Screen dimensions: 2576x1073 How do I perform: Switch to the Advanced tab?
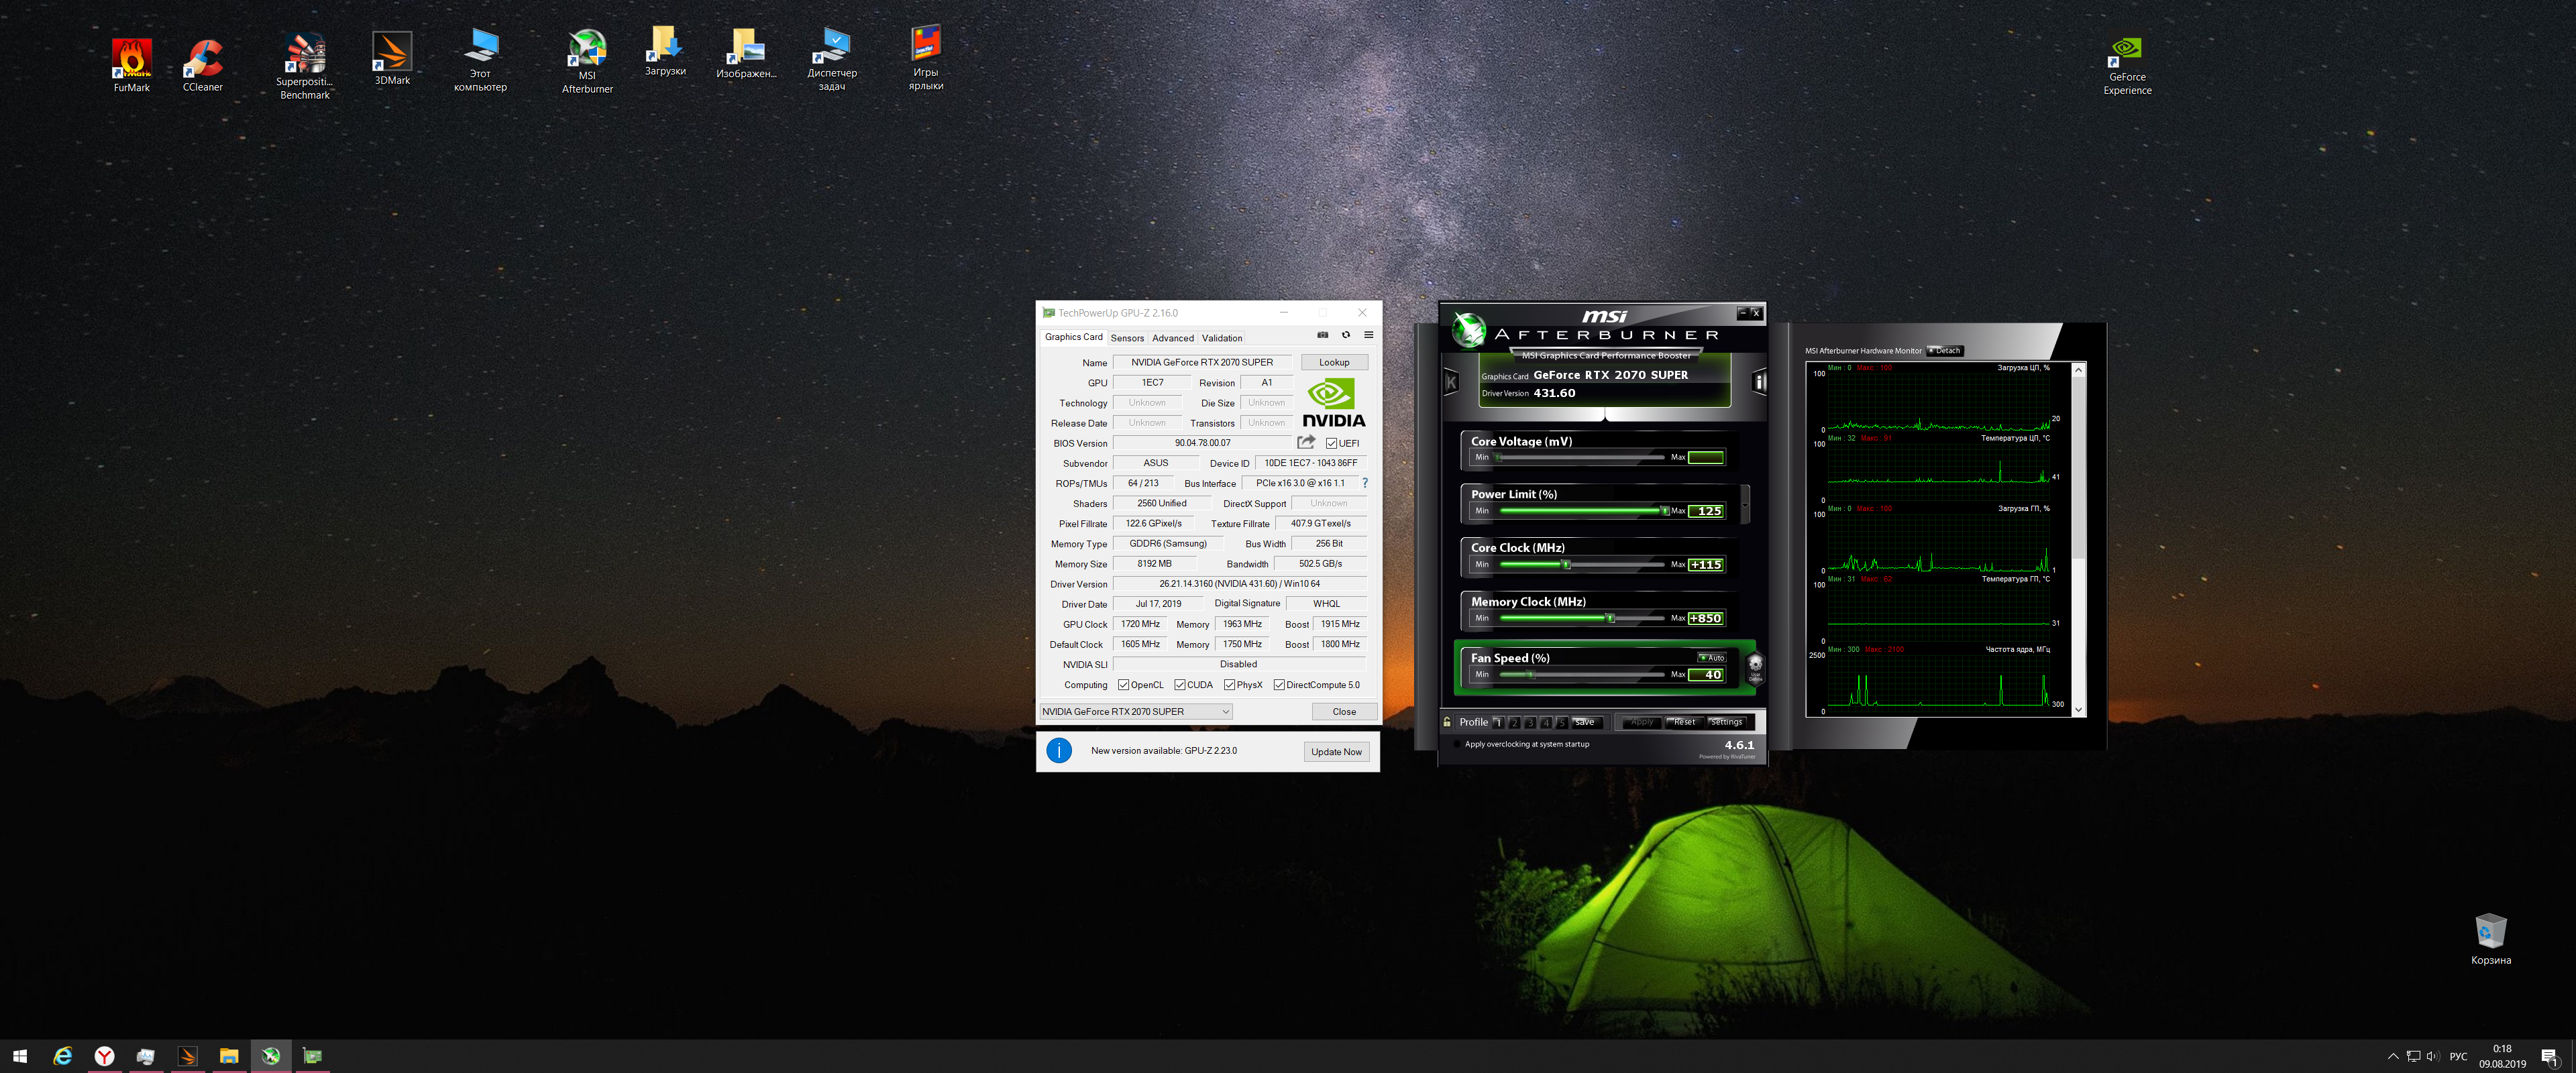coord(1172,338)
